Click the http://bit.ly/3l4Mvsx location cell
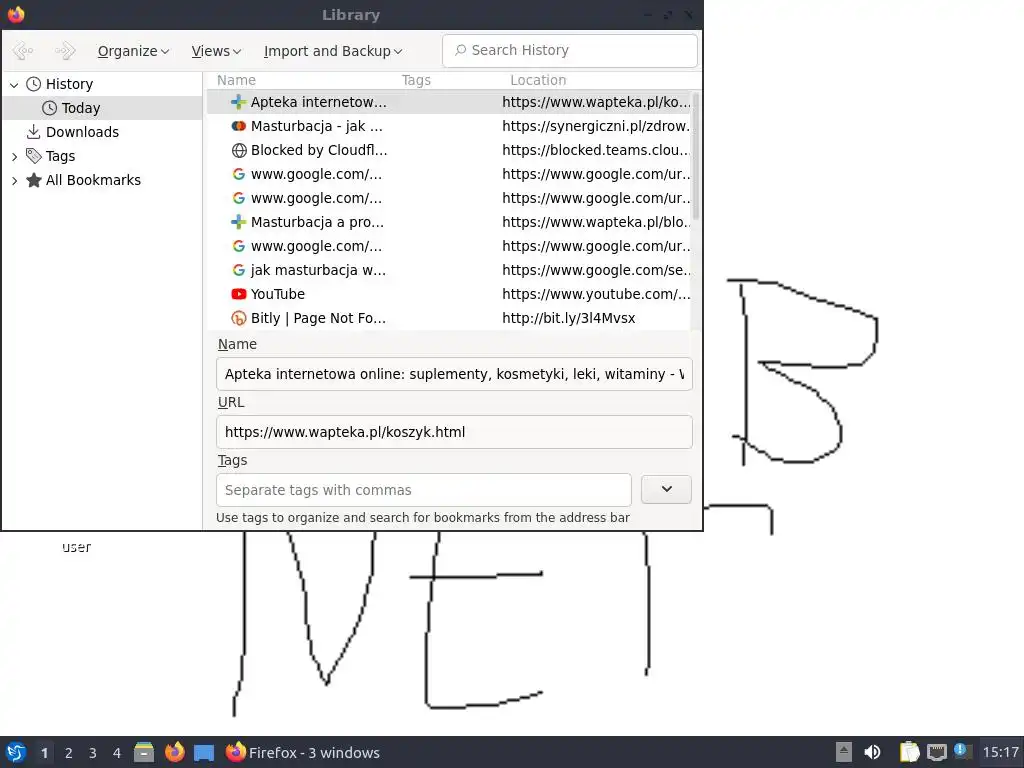This screenshot has width=1024, height=768. (x=568, y=319)
